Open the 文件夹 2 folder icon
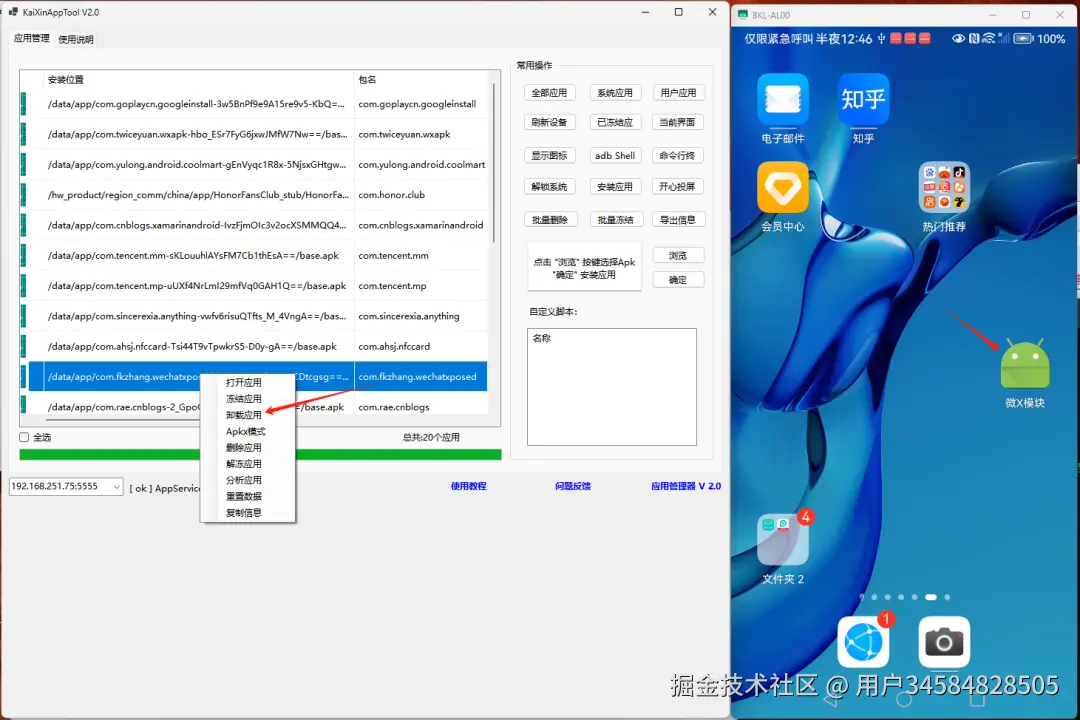The image size is (1080, 720). click(x=782, y=540)
